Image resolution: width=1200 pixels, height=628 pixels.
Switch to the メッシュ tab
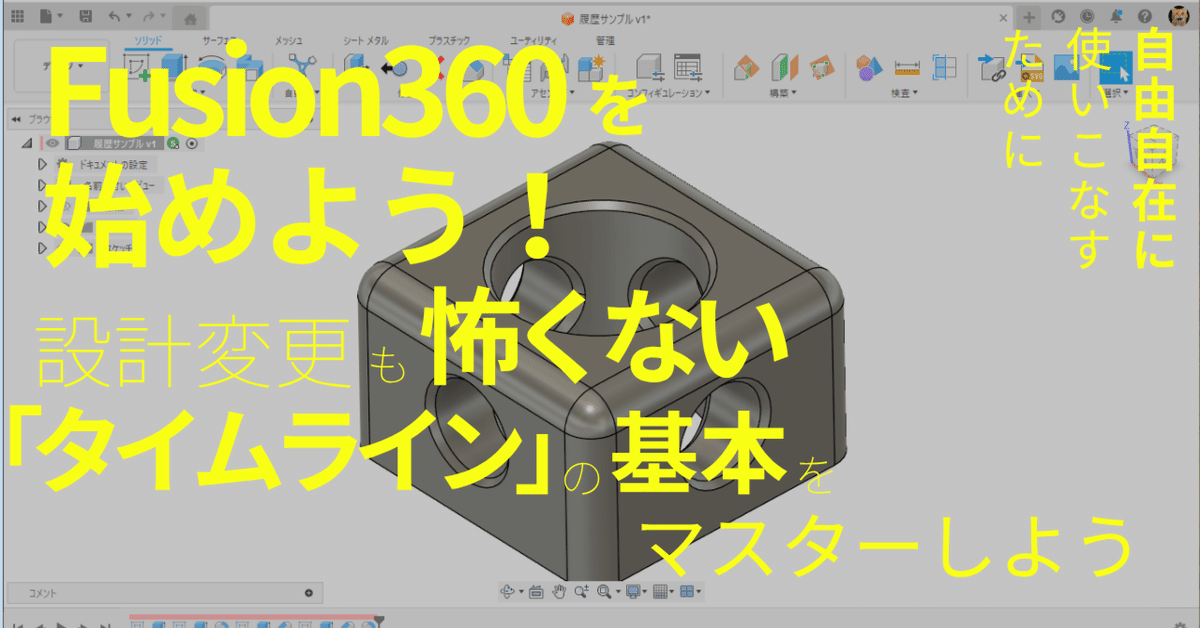click(x=289, y=40)
